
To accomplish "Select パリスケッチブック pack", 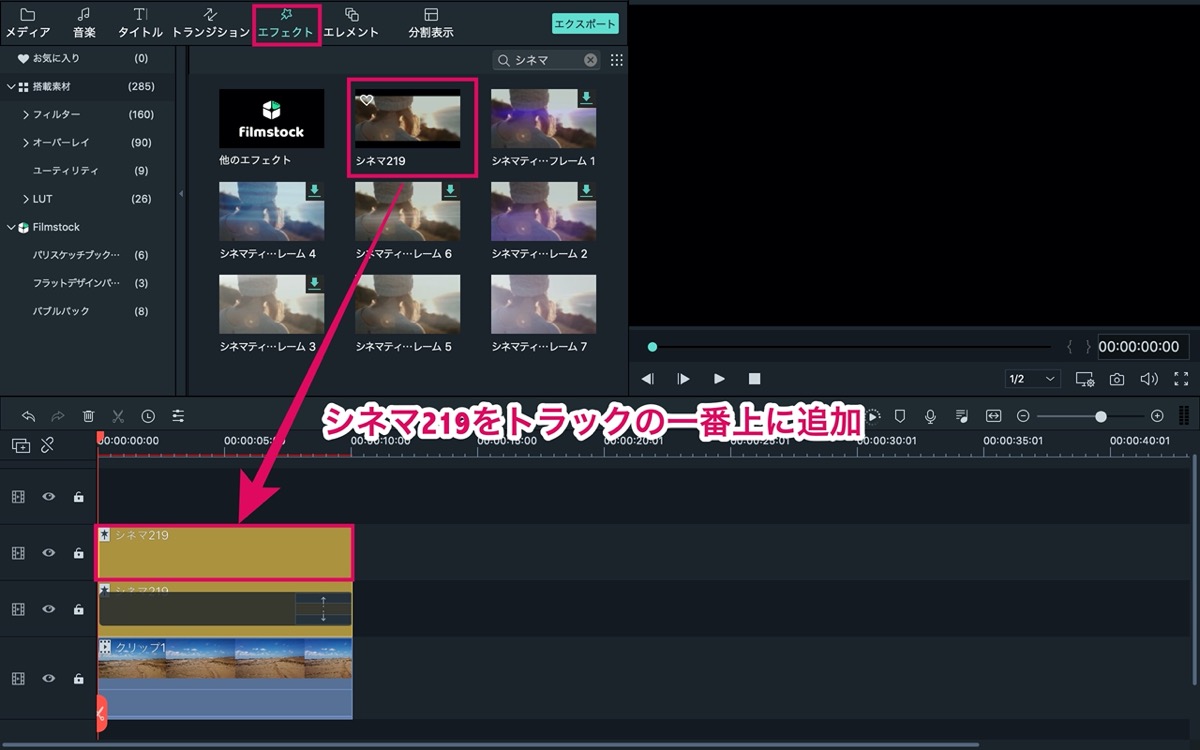I will 76,255.
